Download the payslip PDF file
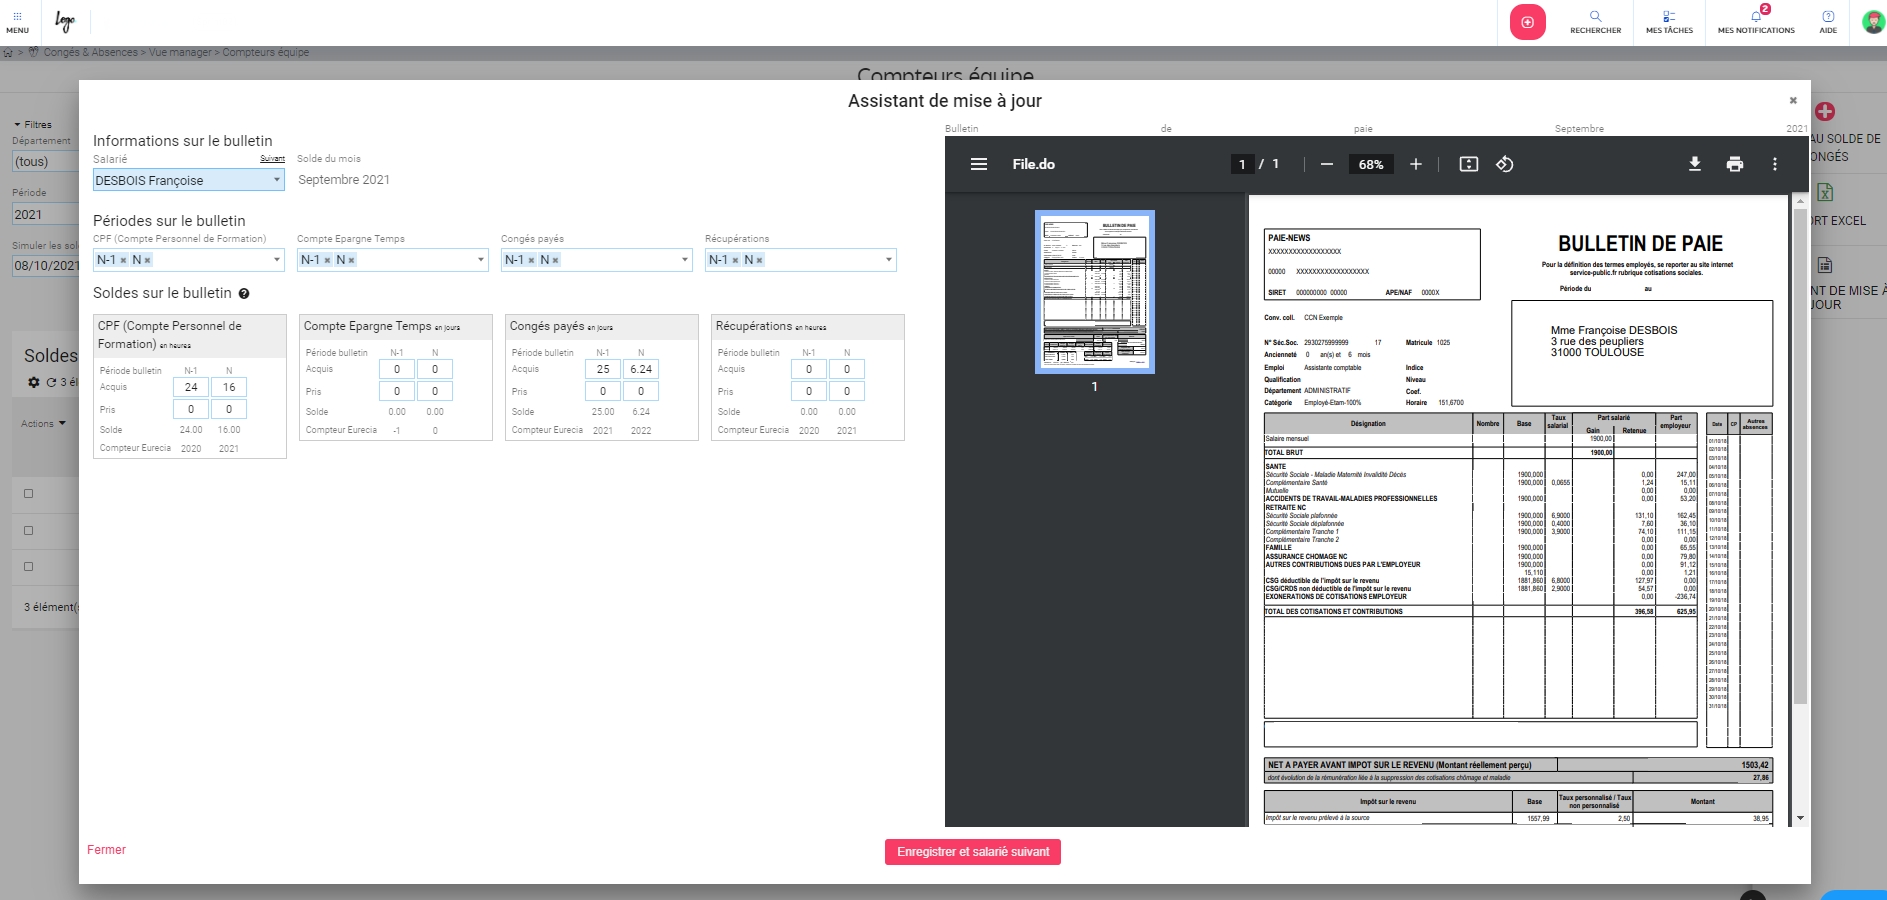The height and width of the screenshot is (900, 1887). pos(1694,164)
